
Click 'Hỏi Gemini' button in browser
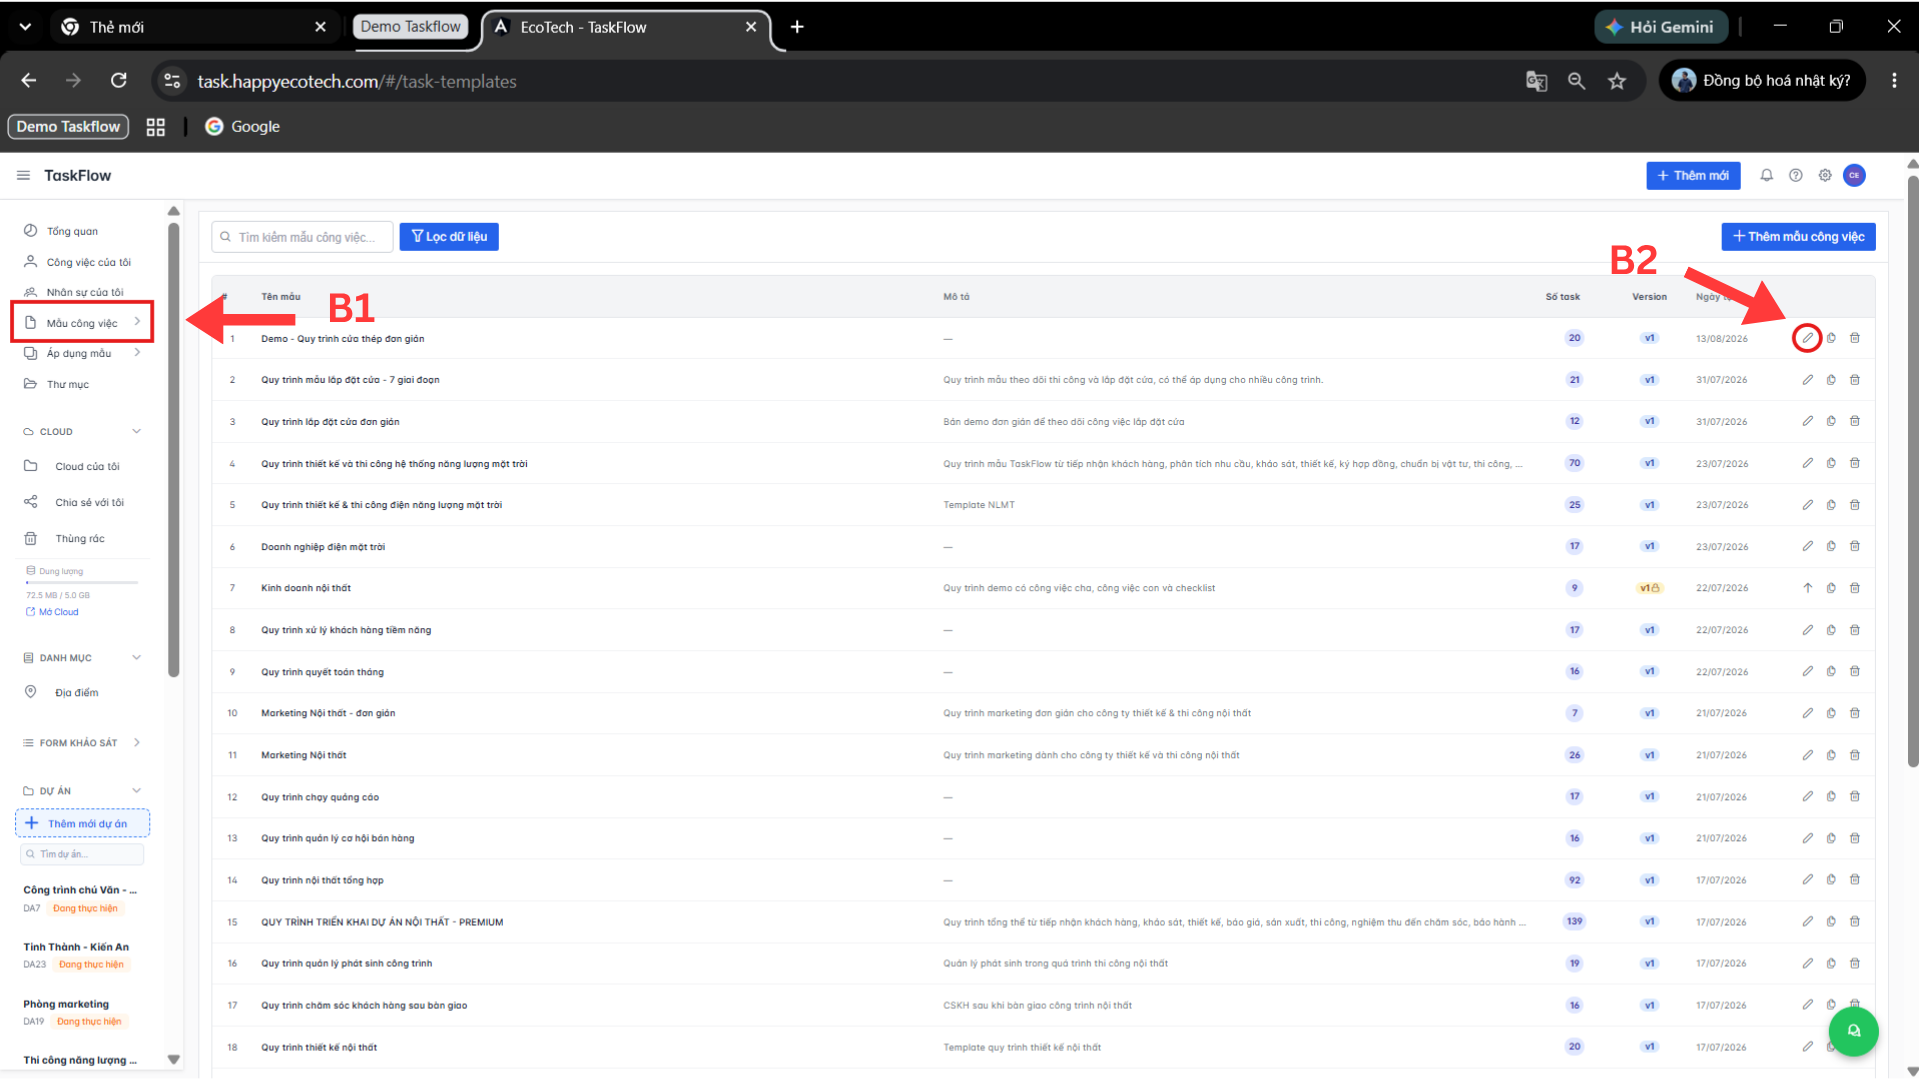(x=1660, y=27)
